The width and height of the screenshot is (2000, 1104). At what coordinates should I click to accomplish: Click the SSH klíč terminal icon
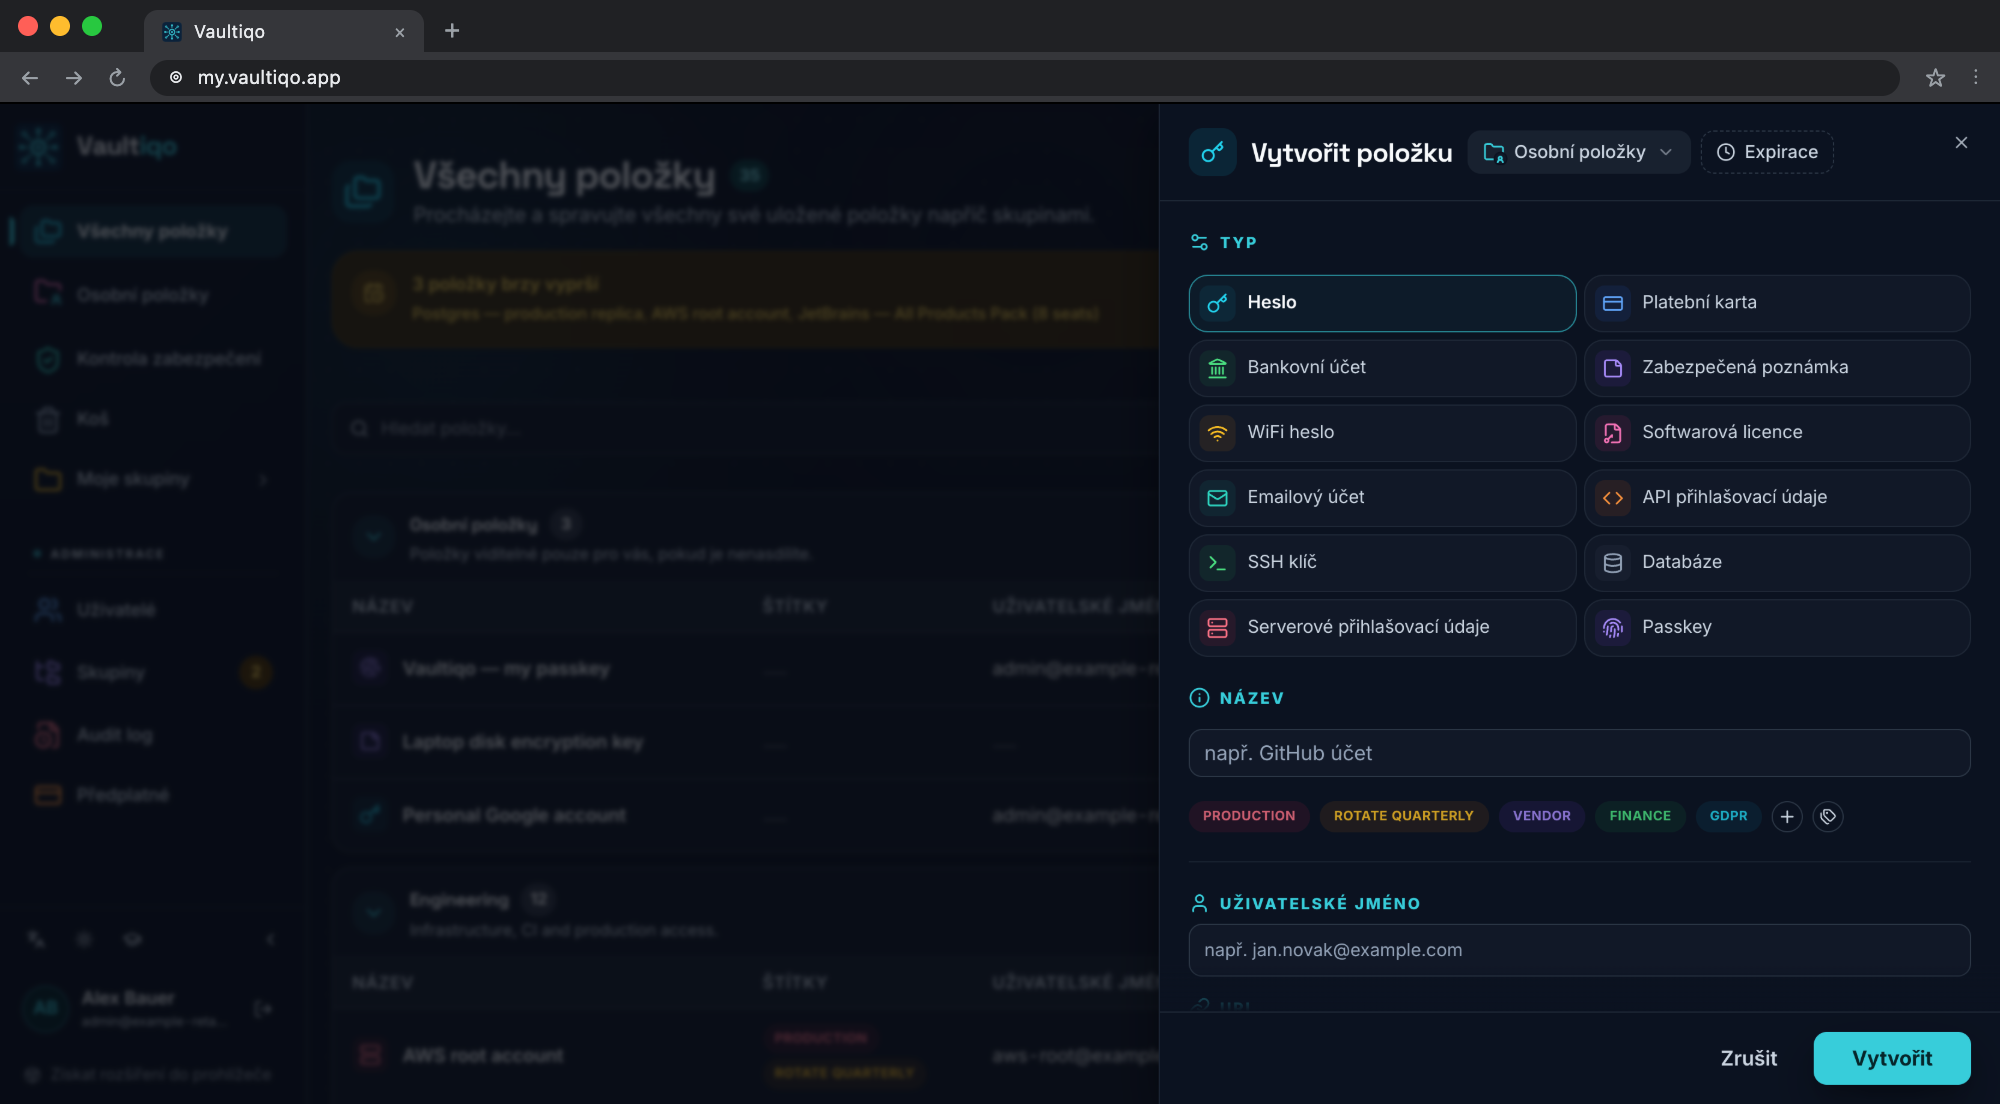pyautogui.click(x=1217, y=563)
